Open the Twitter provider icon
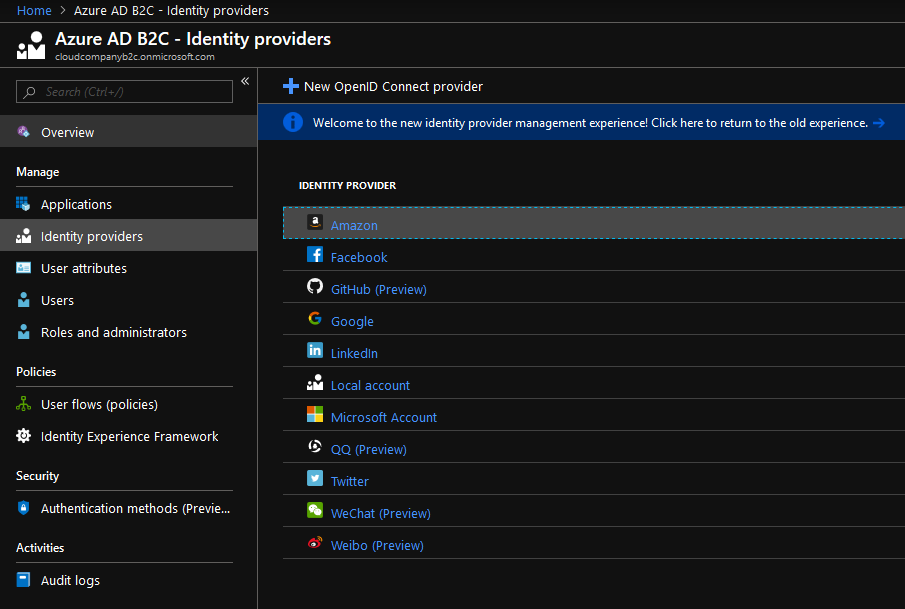 [314, 478]
